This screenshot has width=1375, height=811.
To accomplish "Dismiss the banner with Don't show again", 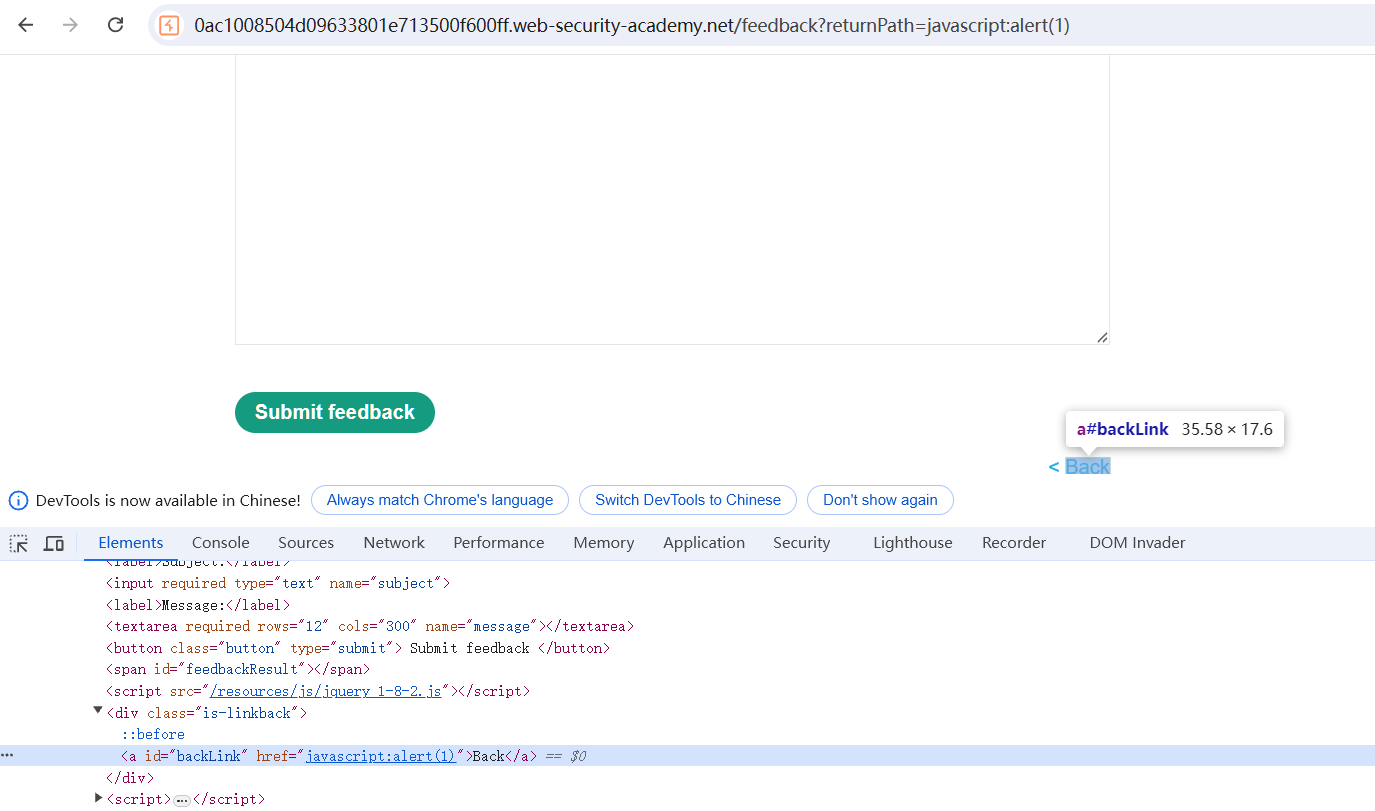I will pyautogui.click(x=880, y=500).
